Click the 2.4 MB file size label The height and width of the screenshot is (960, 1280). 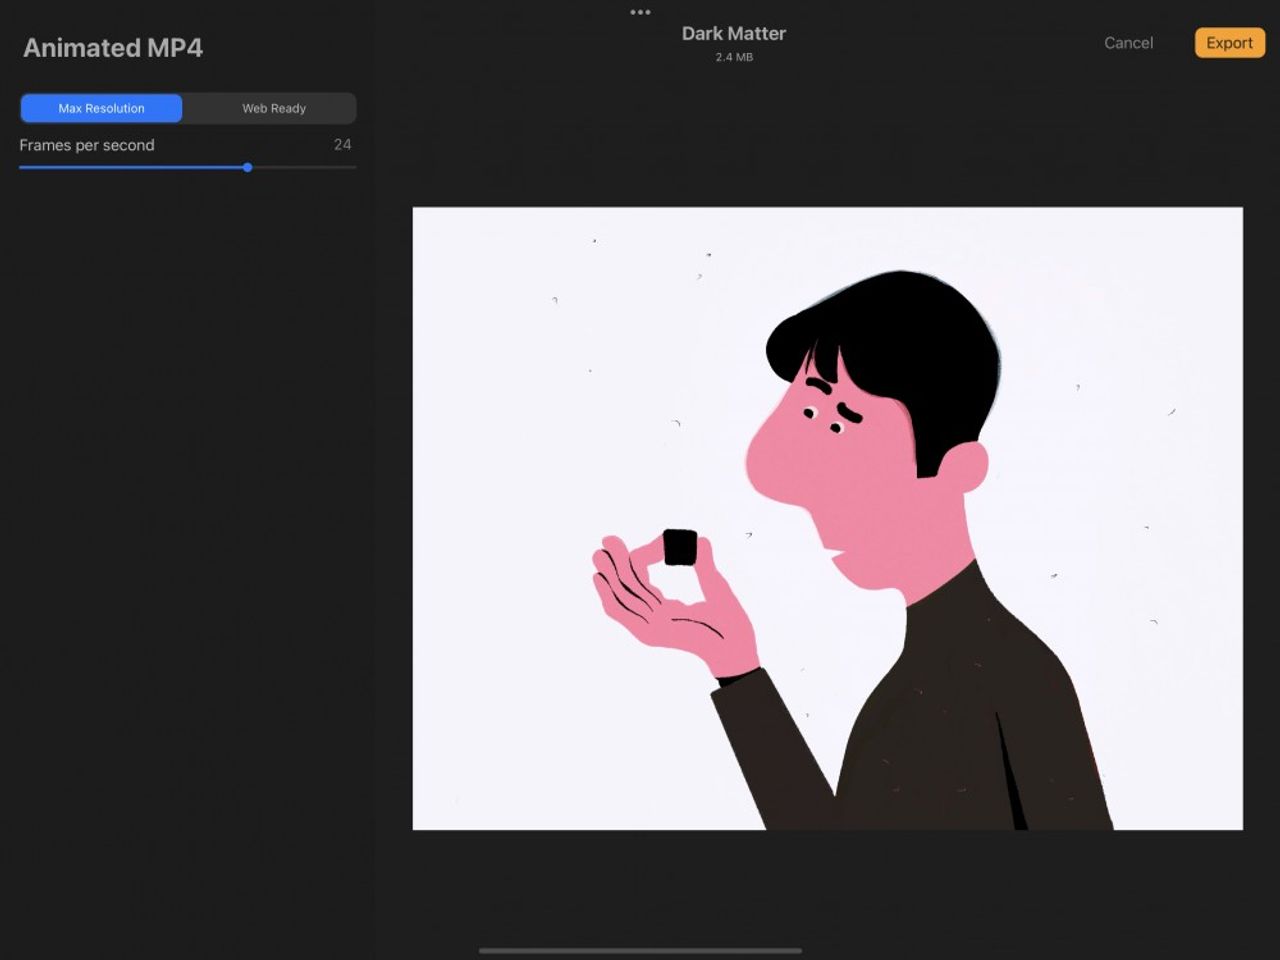point(734,56)
